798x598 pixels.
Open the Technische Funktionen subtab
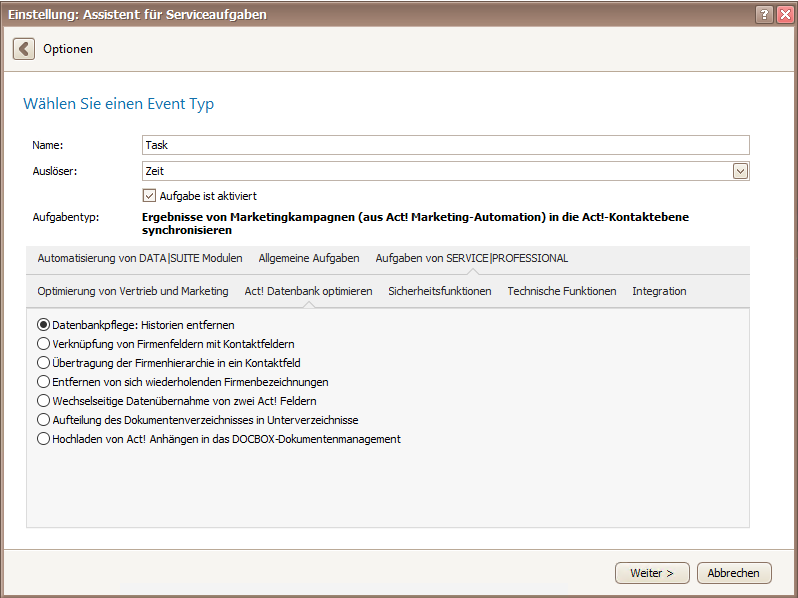pos(562,291)
